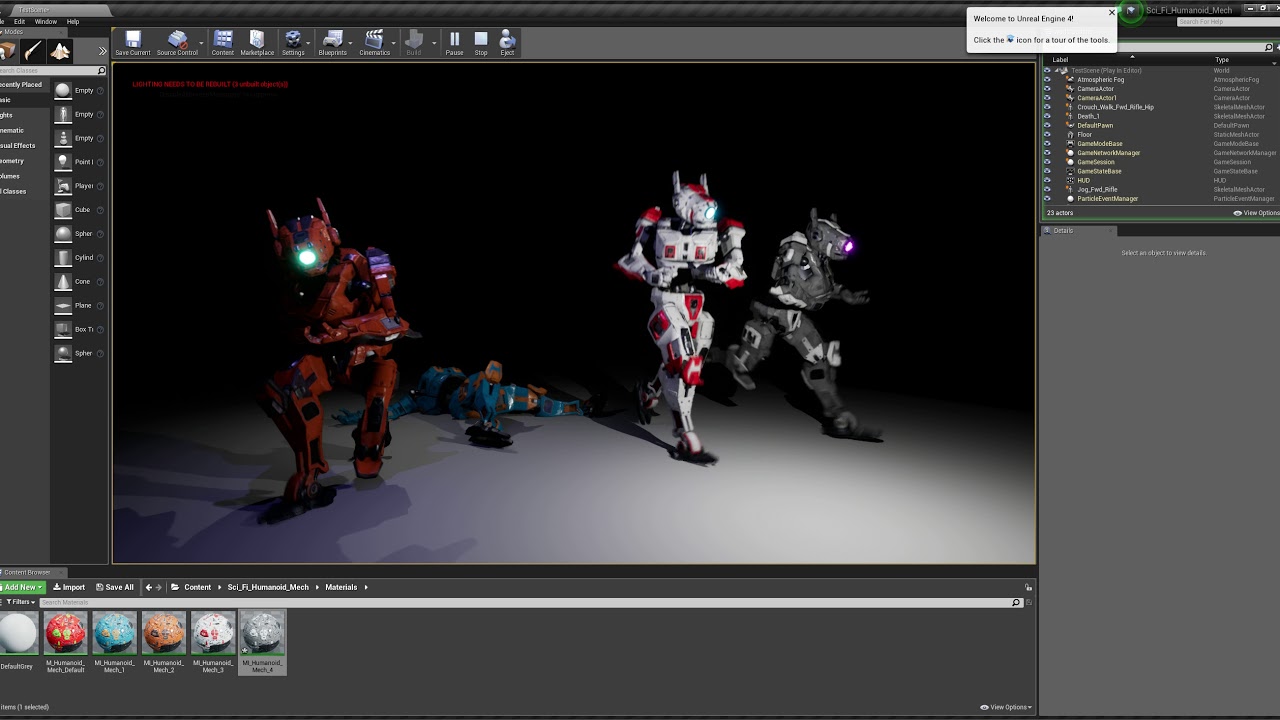Screen dimensions: 1280x720
Task: Expand the breadcrumb arrow after Materials
Action: pos(366,587)
